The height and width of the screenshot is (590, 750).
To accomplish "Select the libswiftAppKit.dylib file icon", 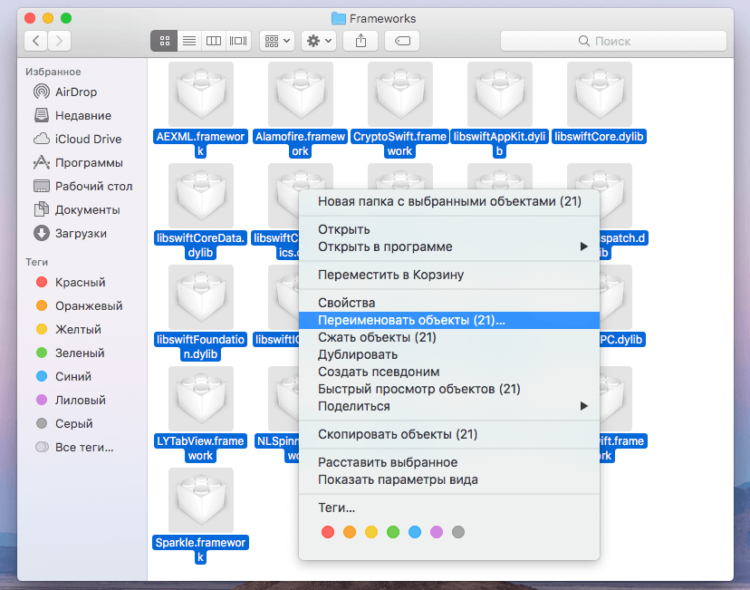I will pos(500,94).
